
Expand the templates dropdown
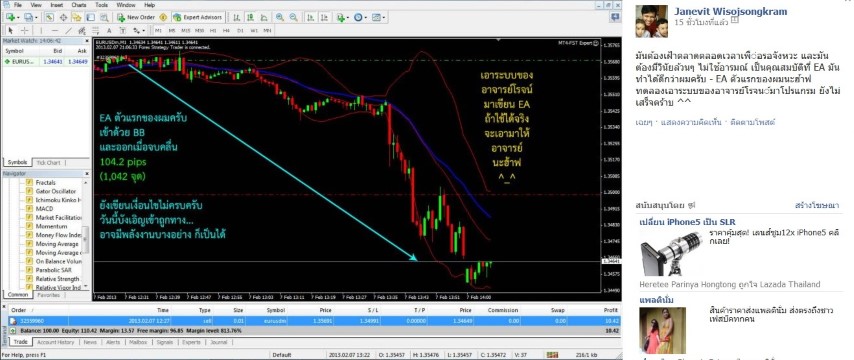[x=384, y=17]
